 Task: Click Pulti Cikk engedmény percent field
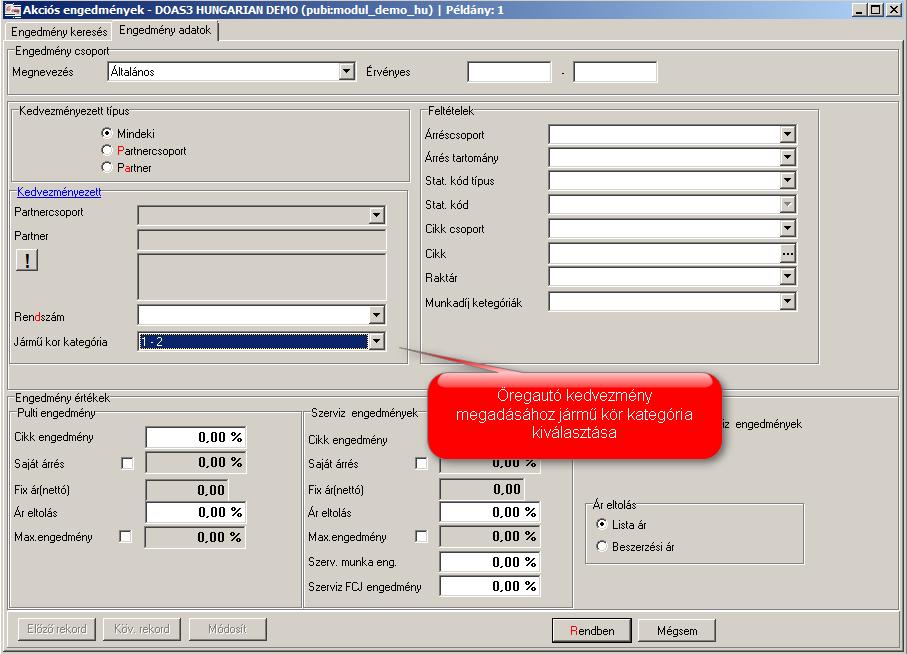coord(196,437)
